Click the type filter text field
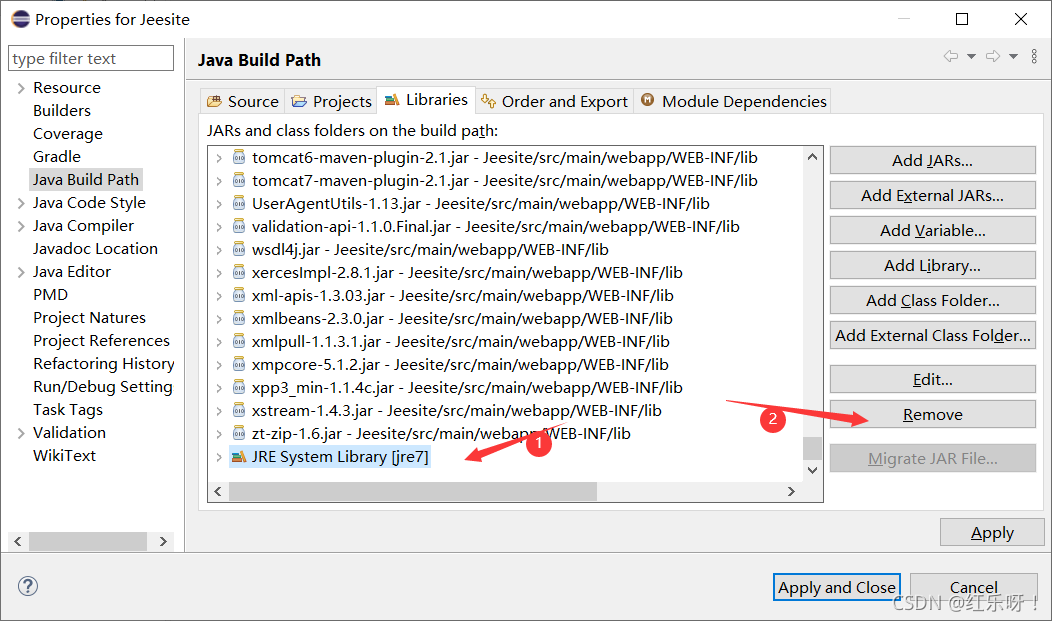The image size is (1052, 621). pos(91,58)
